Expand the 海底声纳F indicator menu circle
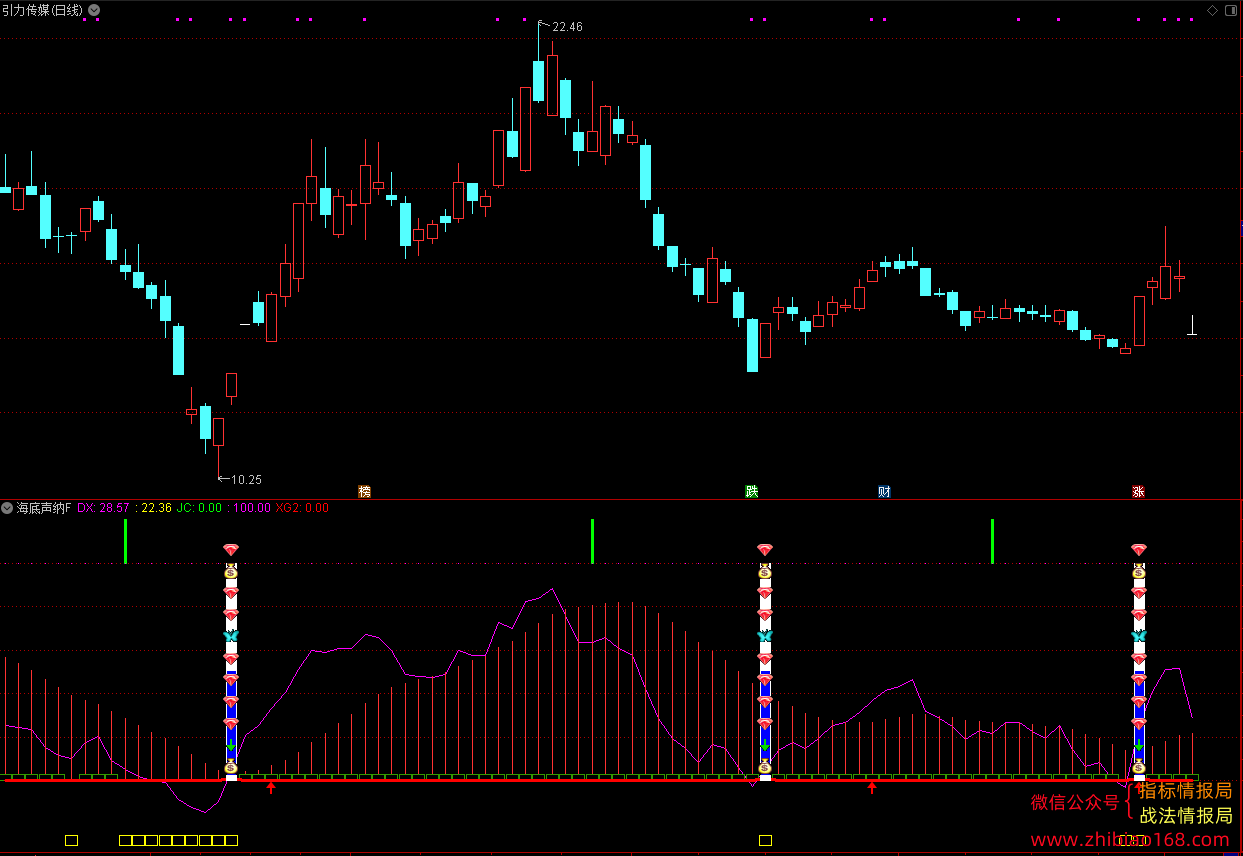 point(7,508)
